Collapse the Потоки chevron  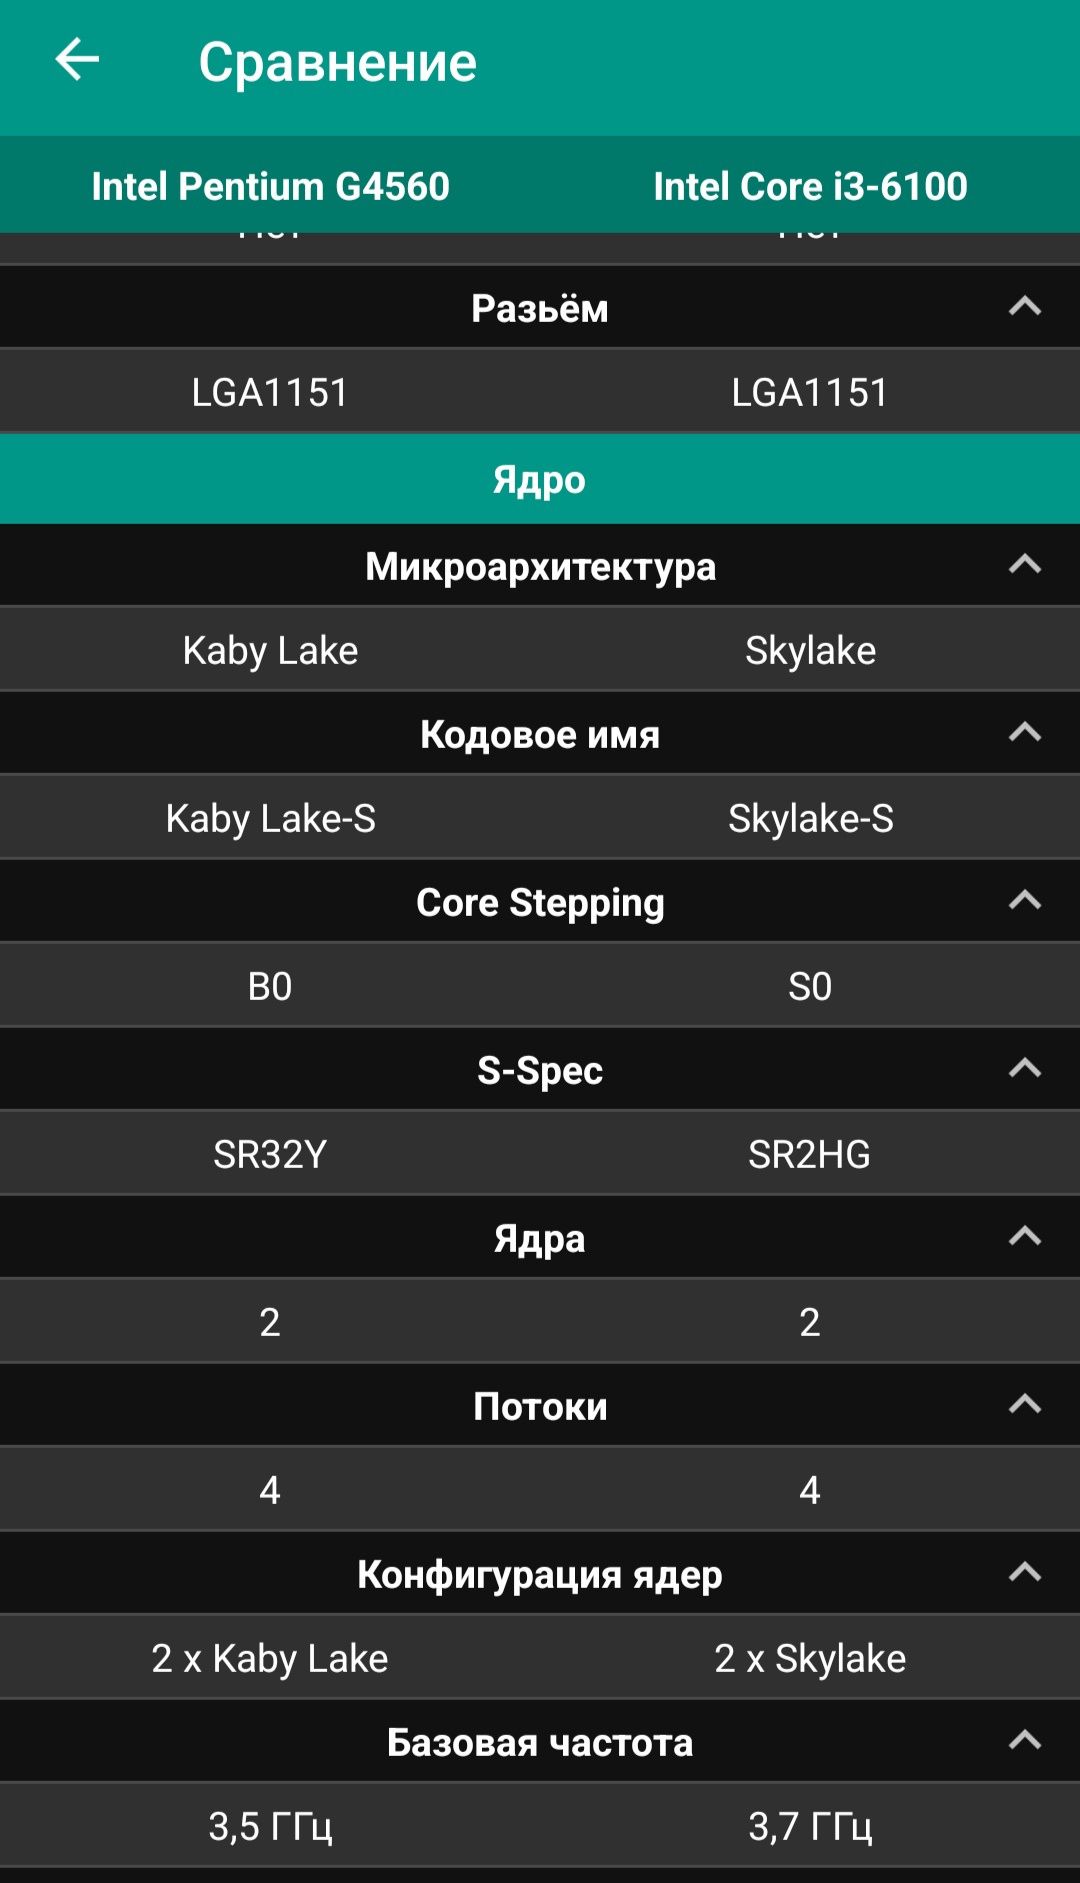(1025, 1404)
